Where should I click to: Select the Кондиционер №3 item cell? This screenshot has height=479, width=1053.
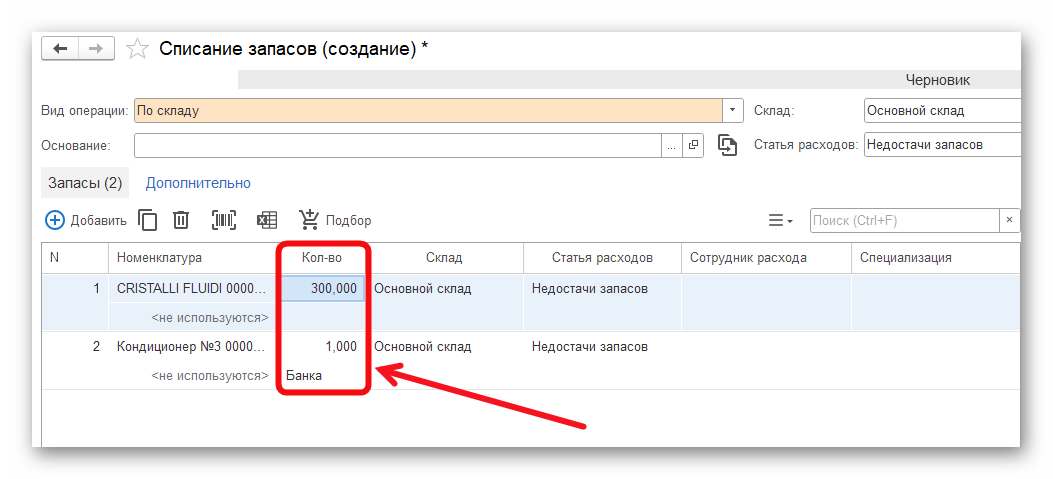(x=193, y=347)
